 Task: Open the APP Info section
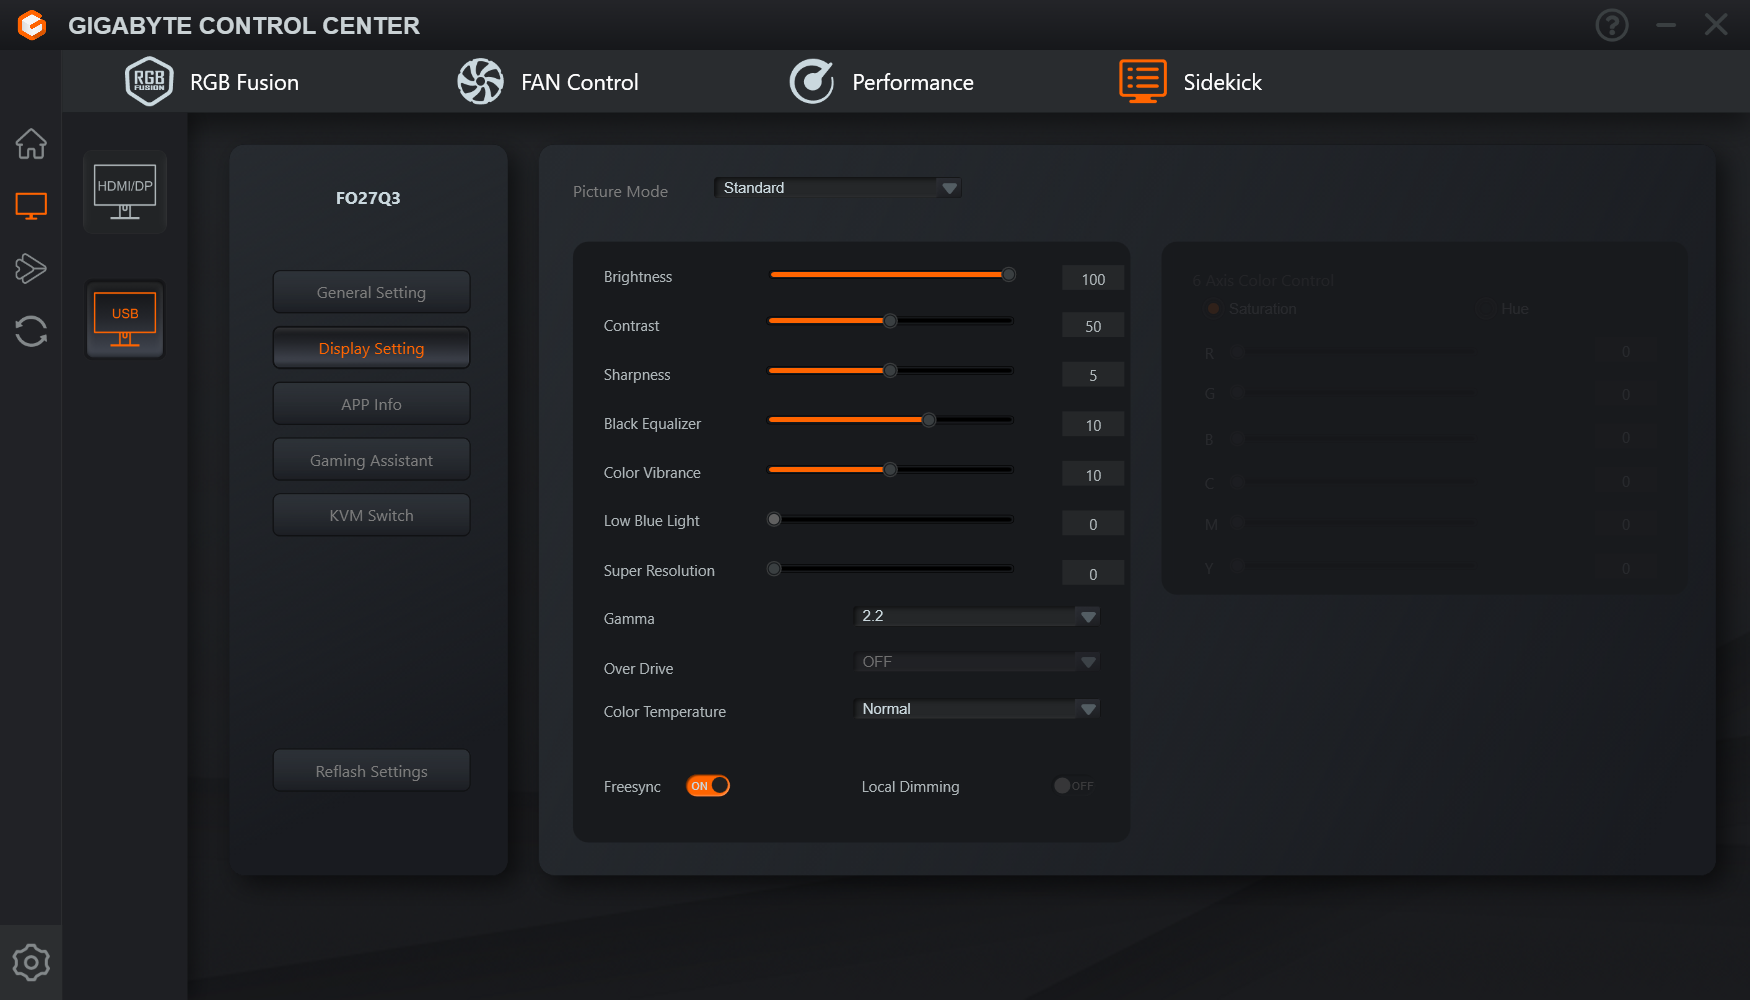point(371,404)
